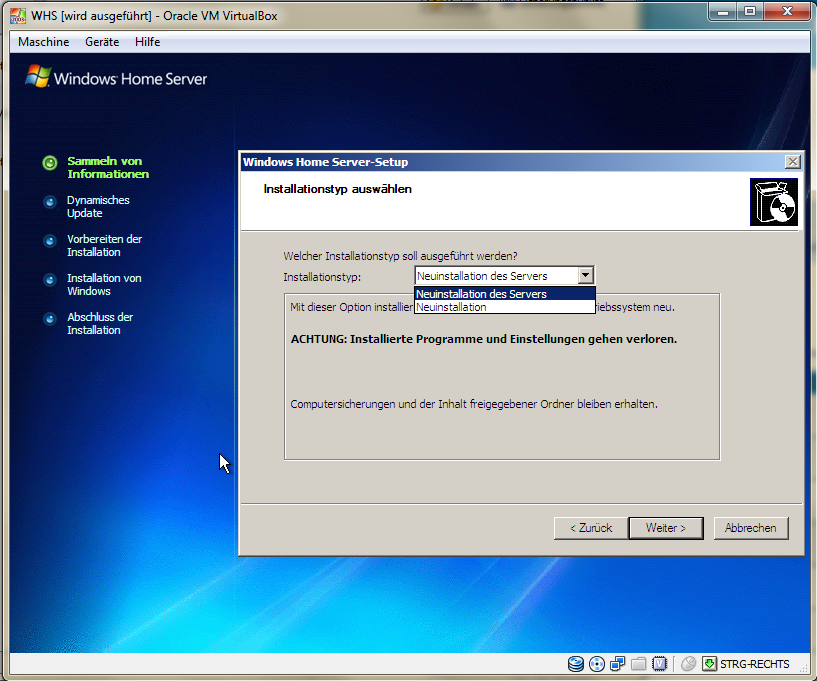817x681 pixels.
Task: Open the Maschine menu
Action: [43, 42]
